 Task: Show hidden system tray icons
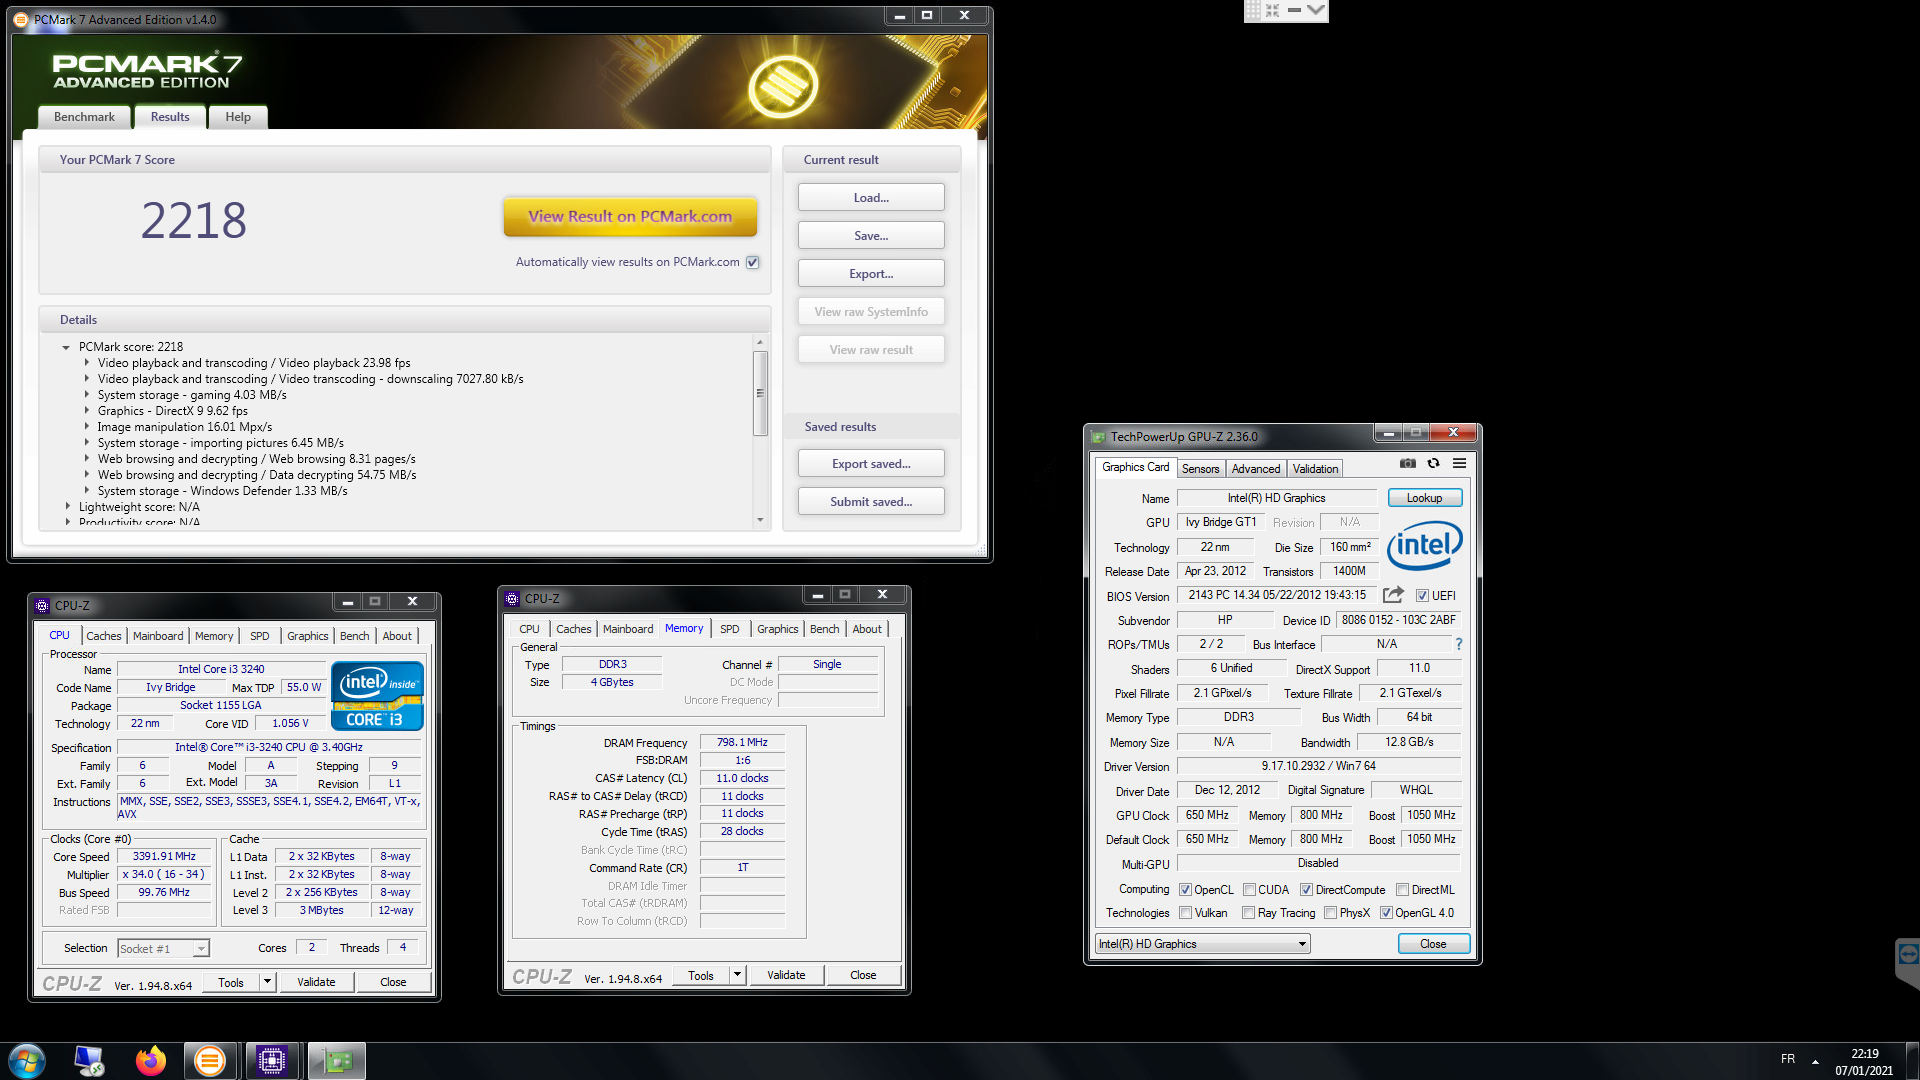click(1815, 1061)
